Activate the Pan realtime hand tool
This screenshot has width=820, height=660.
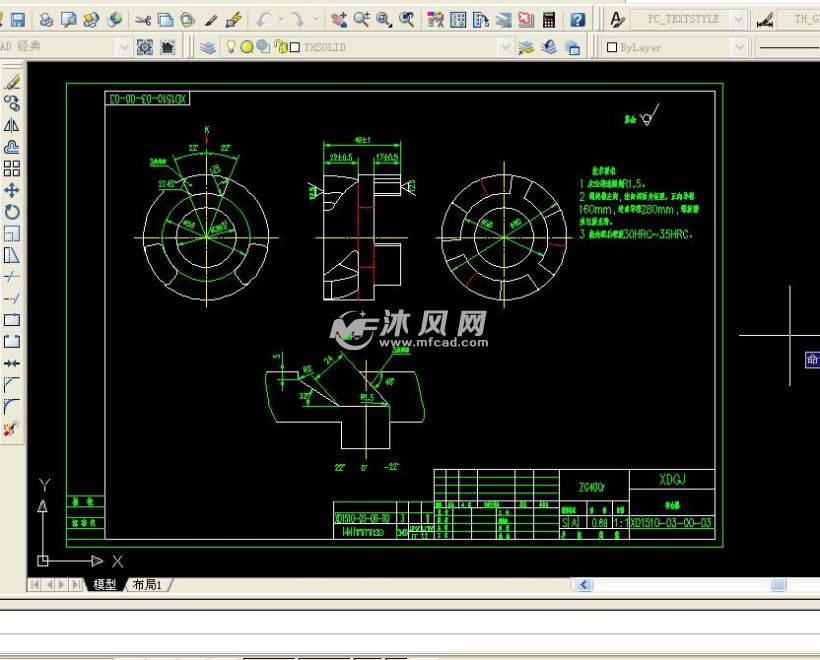pyautogui.click(x=338, y=20)
